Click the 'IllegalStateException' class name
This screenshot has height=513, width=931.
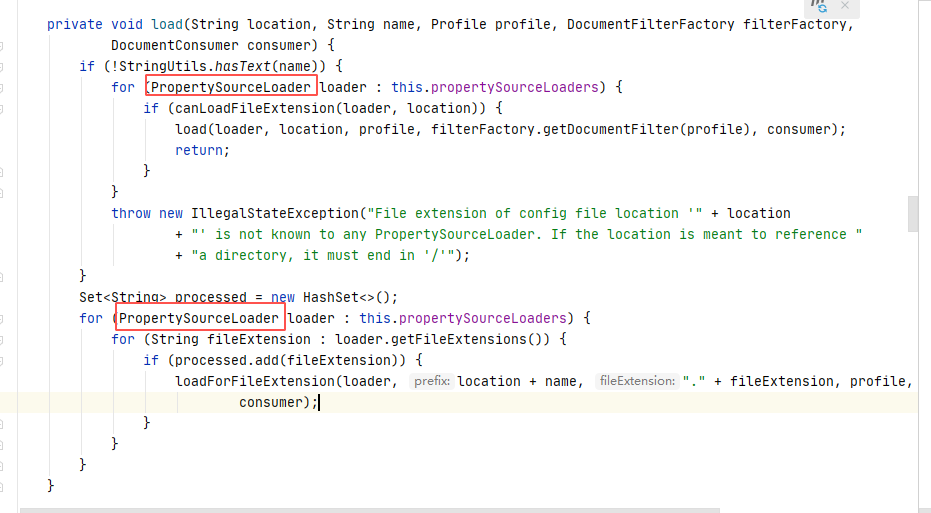pyautogui.click(x=275, y=214)
